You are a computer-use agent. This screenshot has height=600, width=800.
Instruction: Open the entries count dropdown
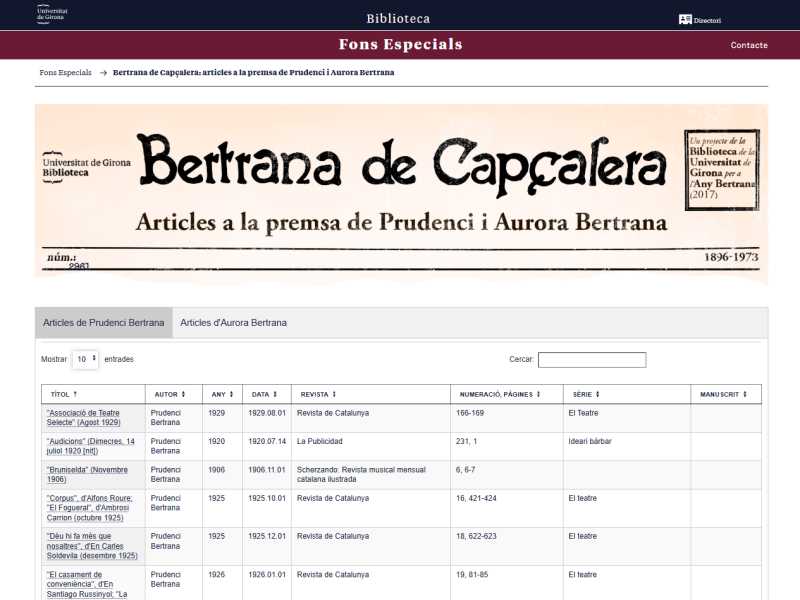85,359
